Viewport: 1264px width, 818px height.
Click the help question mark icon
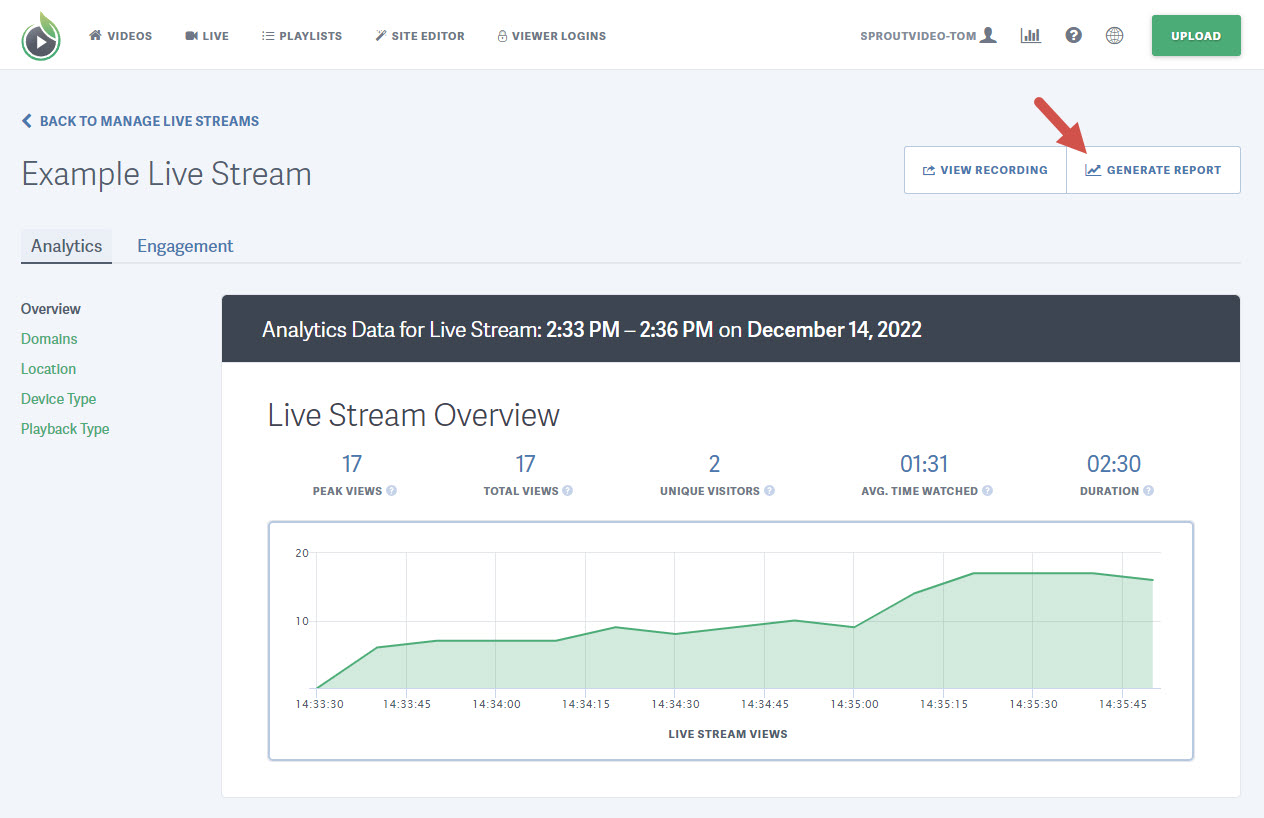point(1073,35)
